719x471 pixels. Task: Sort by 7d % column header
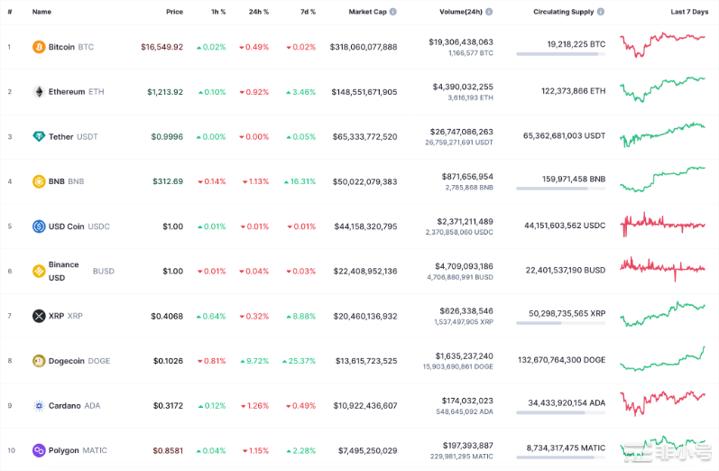coord(306,12)
